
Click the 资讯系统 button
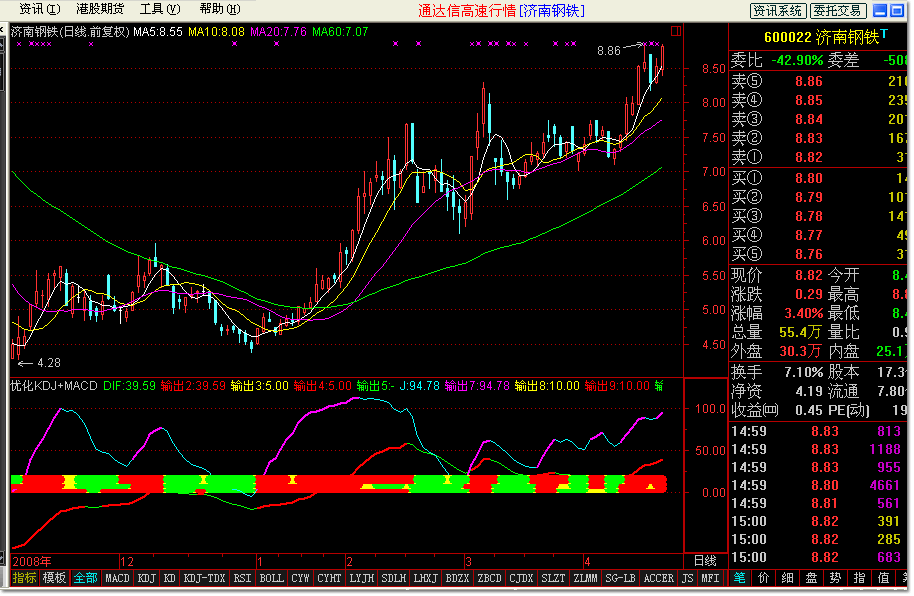tap(778, 10)
